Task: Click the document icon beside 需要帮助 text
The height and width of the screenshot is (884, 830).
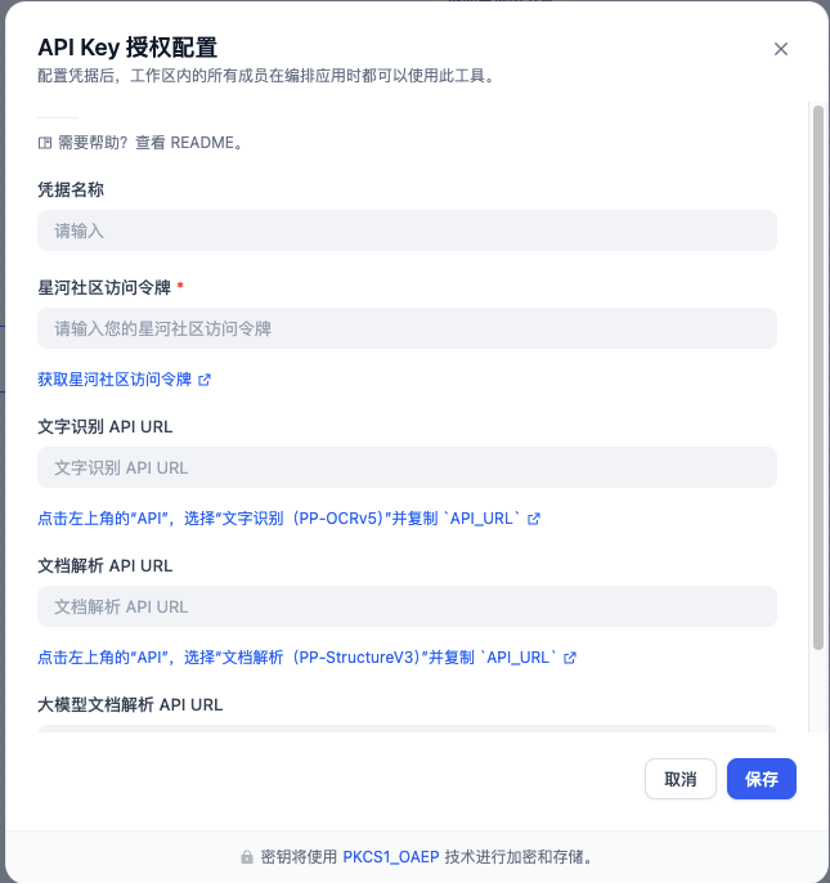Action: (x=44, y=142)
